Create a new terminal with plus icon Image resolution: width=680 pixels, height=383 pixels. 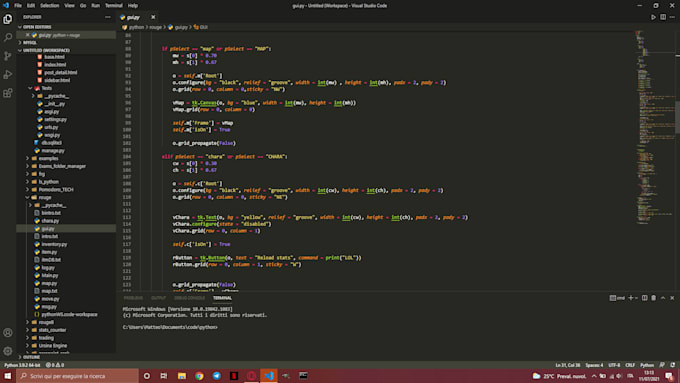(x=631, y=298)
